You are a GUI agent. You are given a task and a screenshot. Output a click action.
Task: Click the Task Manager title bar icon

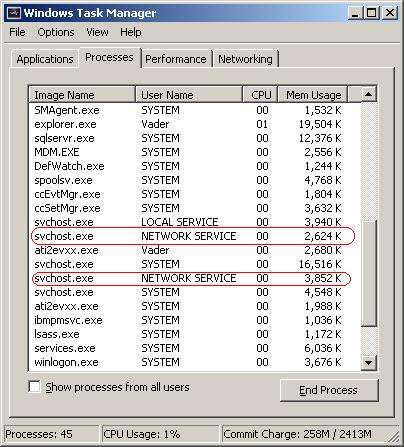13,13
